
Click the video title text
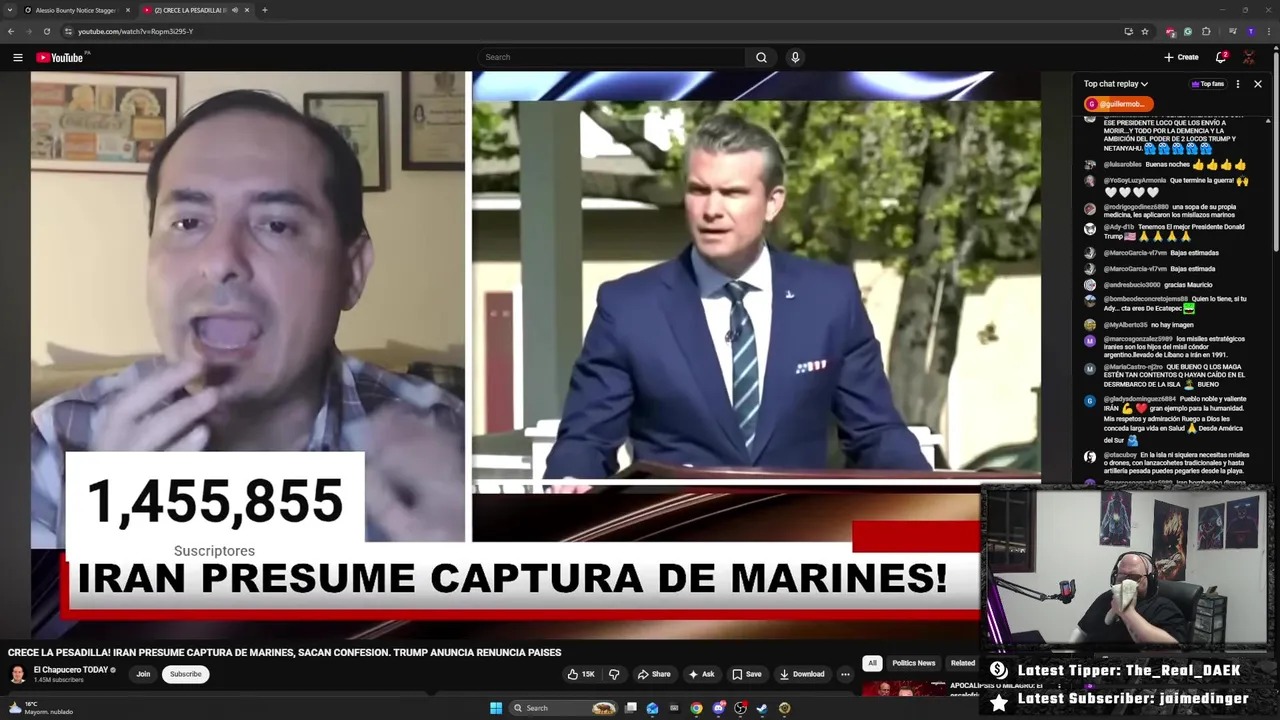point(284,652)
